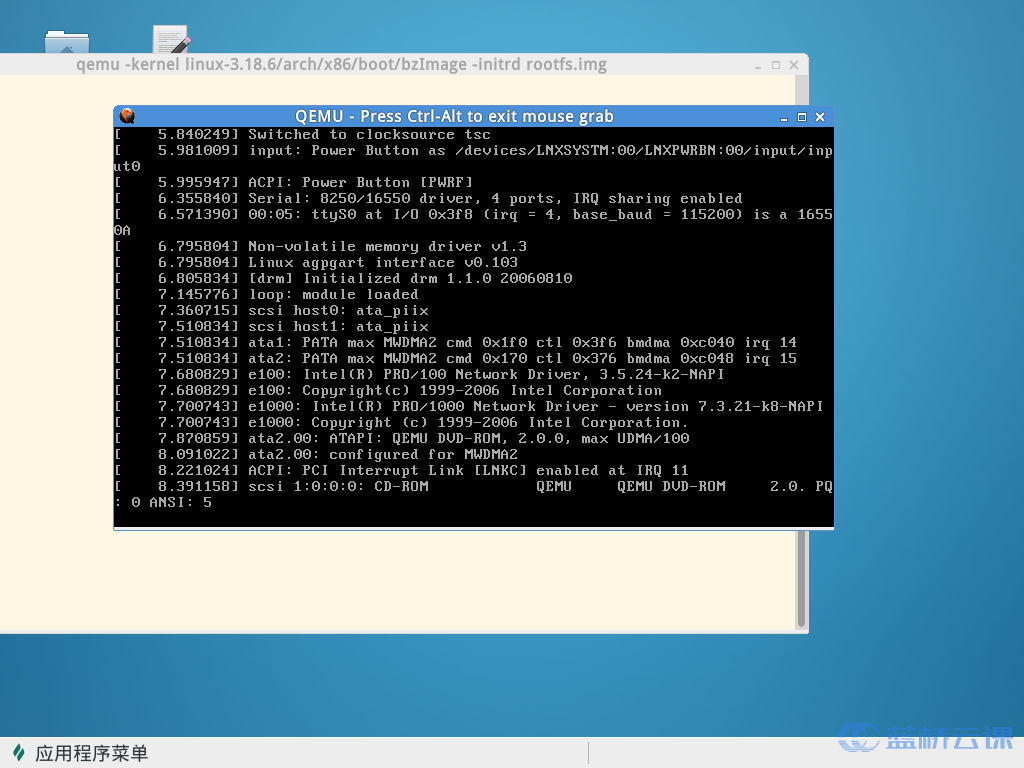This screenshot has width=1024, height=768.
Task: Maximize the qemu -kernel terminal window
Action: pyautogui.click(x=776, y=65)
